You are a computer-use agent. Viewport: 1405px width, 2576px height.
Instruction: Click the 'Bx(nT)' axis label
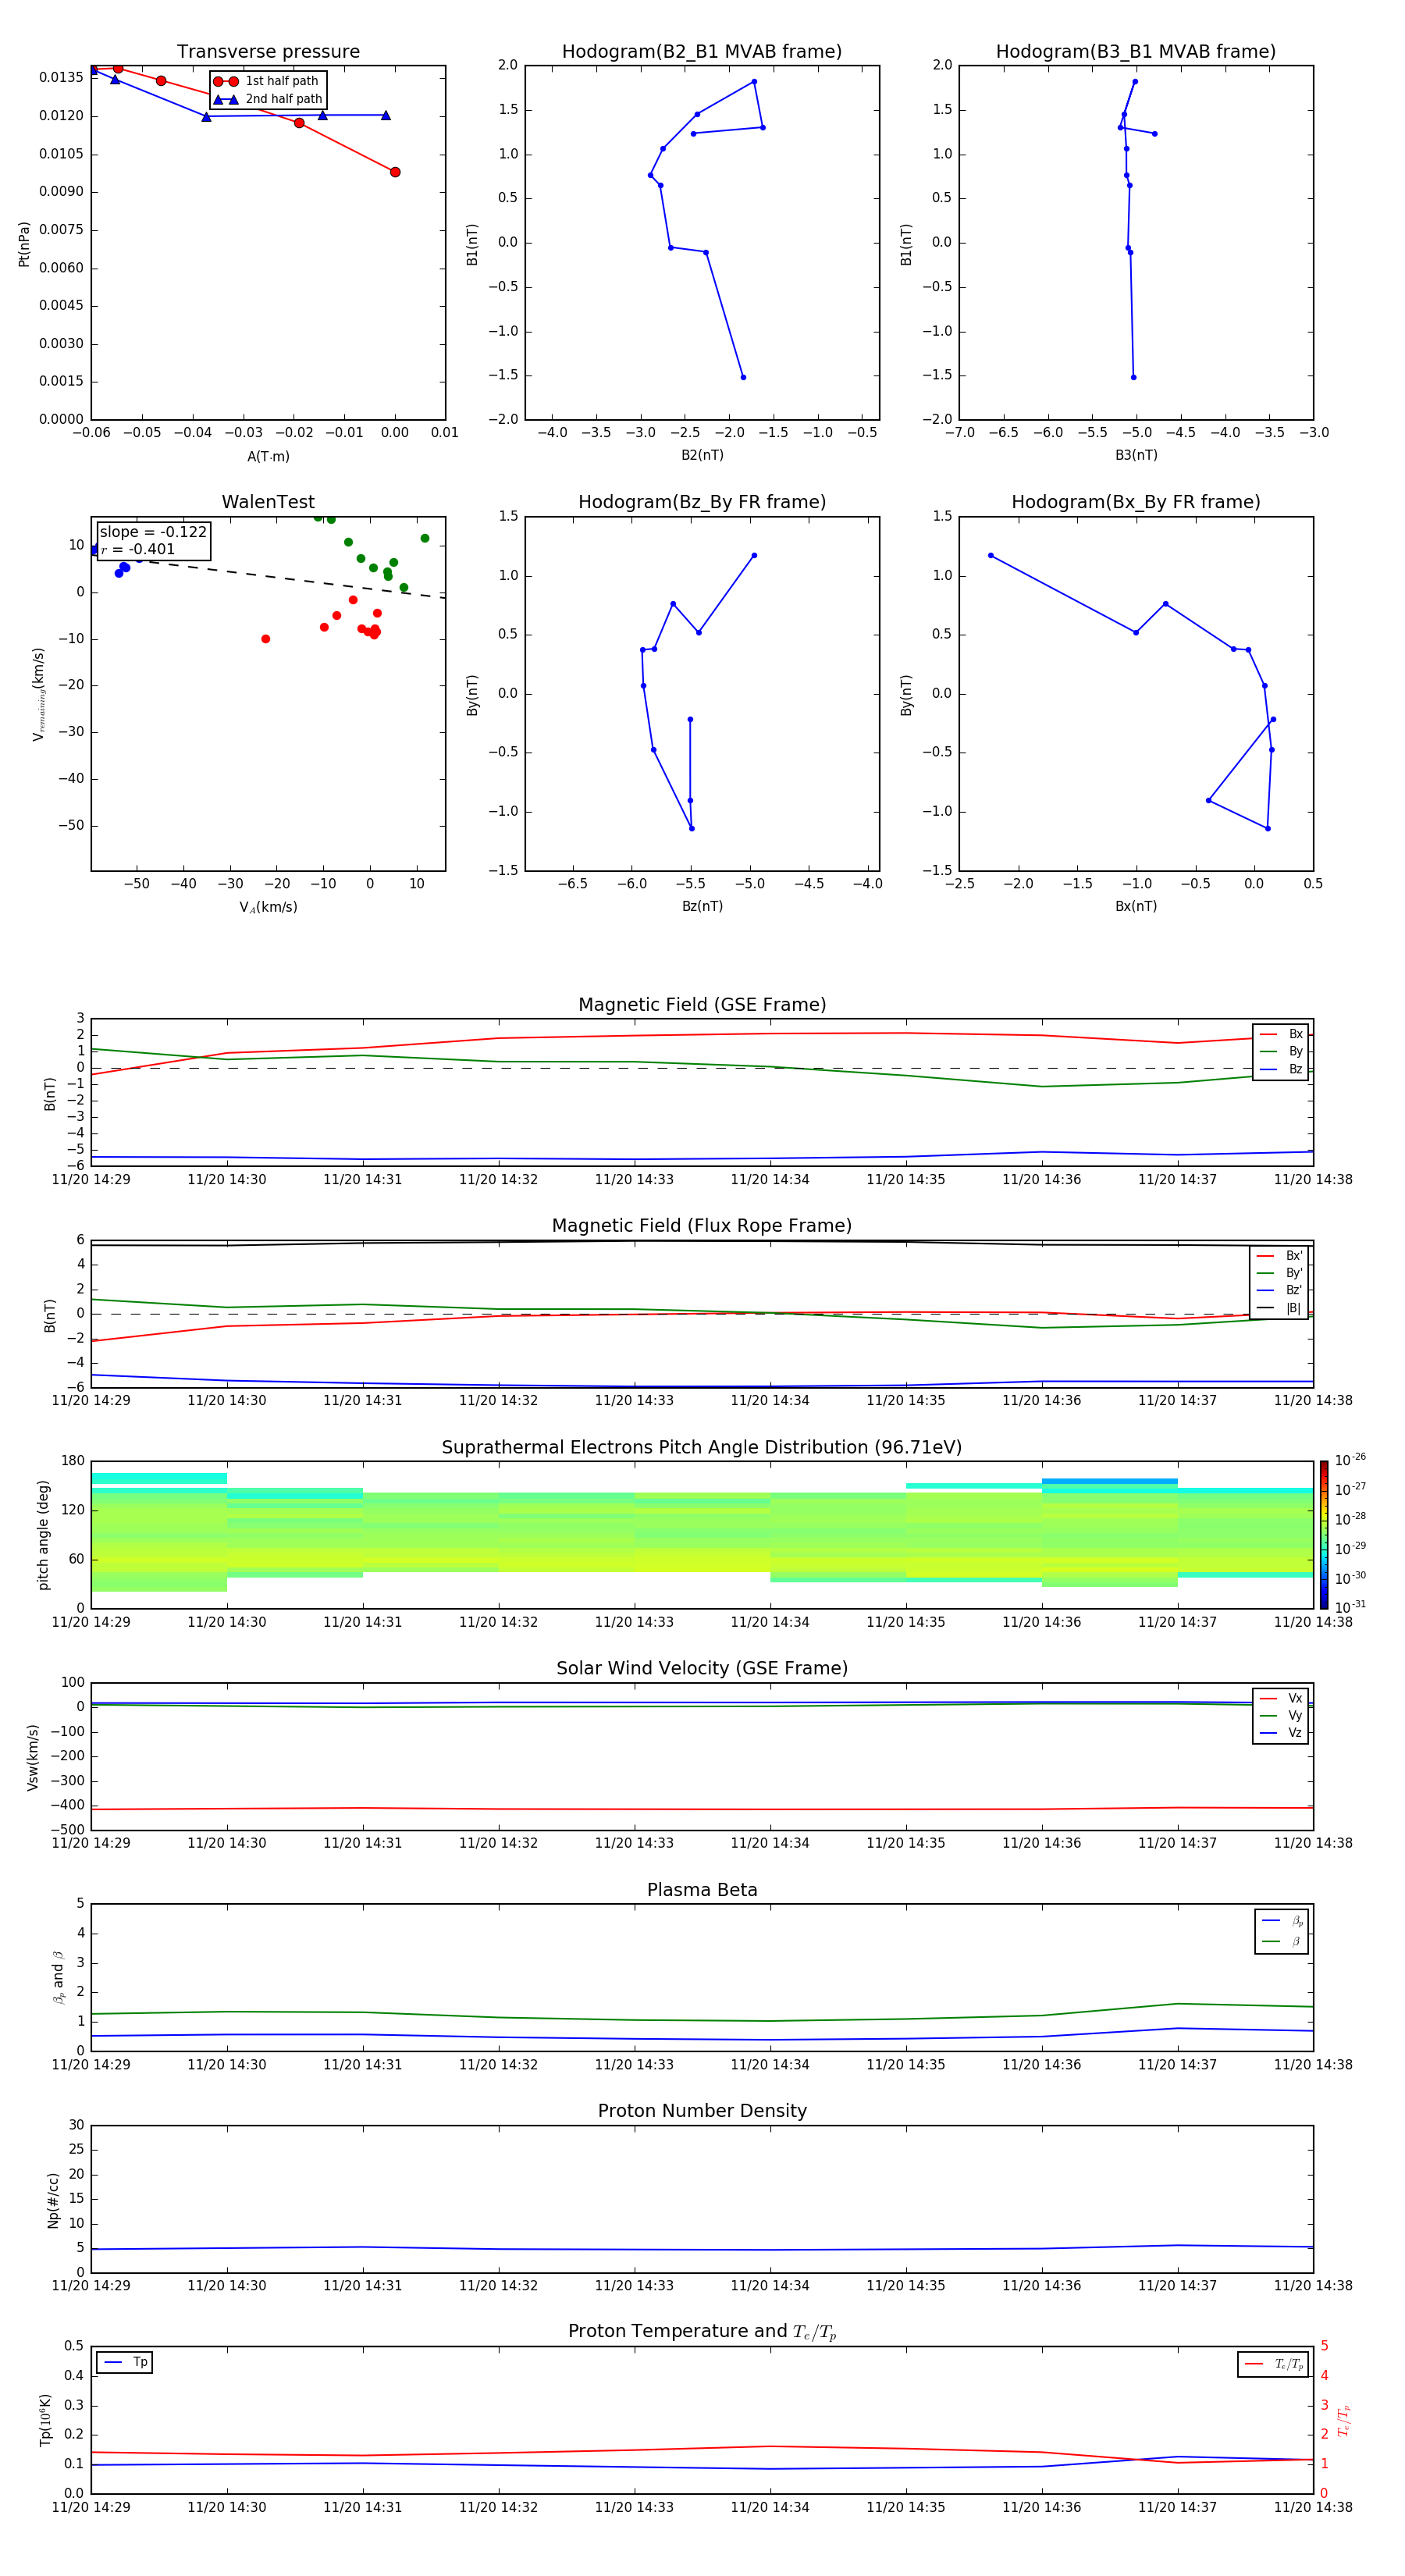(1136, 906)
